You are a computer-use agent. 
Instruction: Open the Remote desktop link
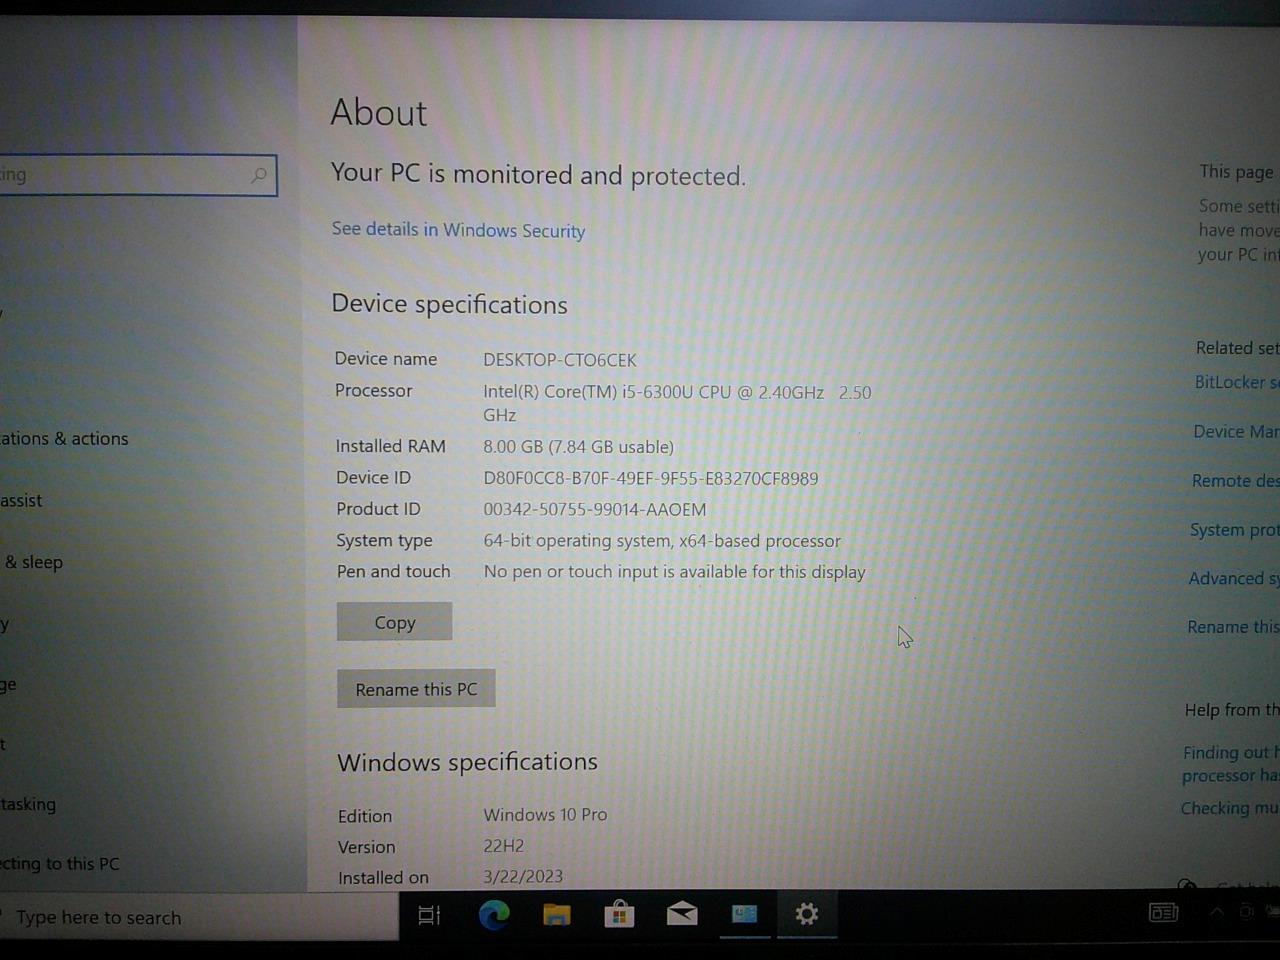(x=1235, y=480)
